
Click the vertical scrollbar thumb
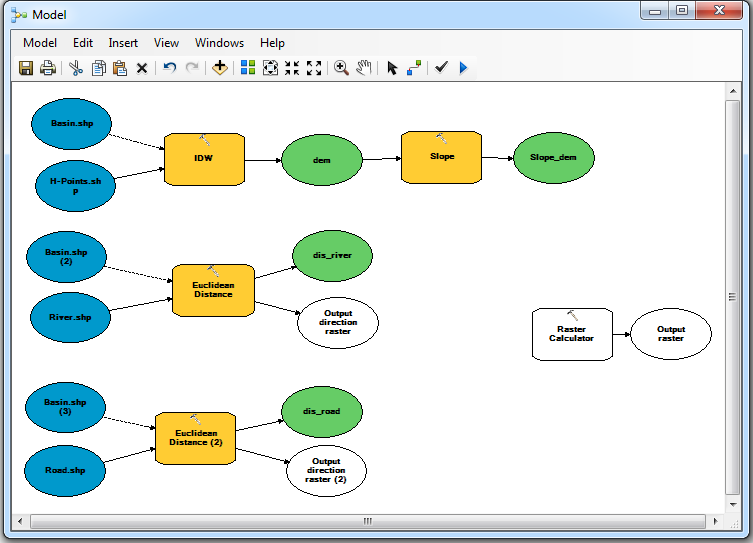point(733,297)
